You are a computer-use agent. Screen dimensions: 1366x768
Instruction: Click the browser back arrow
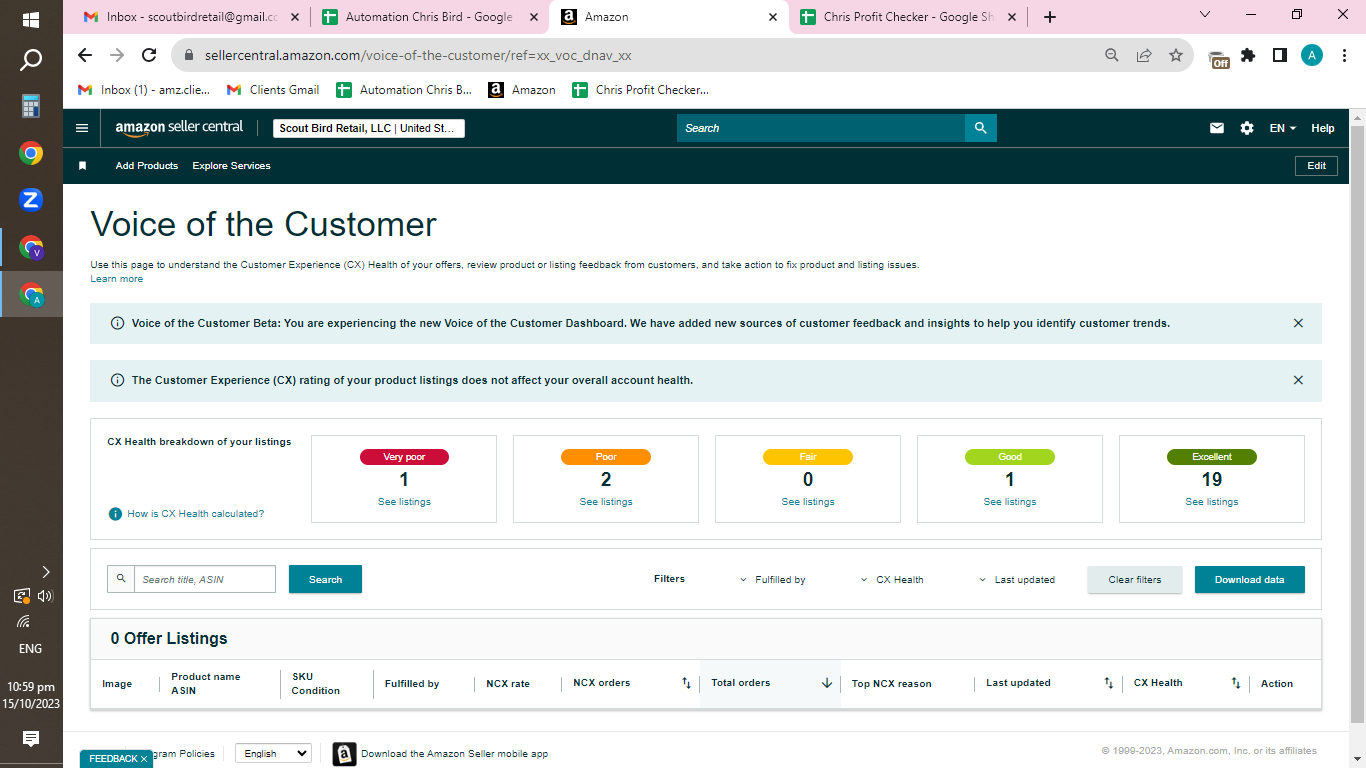[85, 55]
